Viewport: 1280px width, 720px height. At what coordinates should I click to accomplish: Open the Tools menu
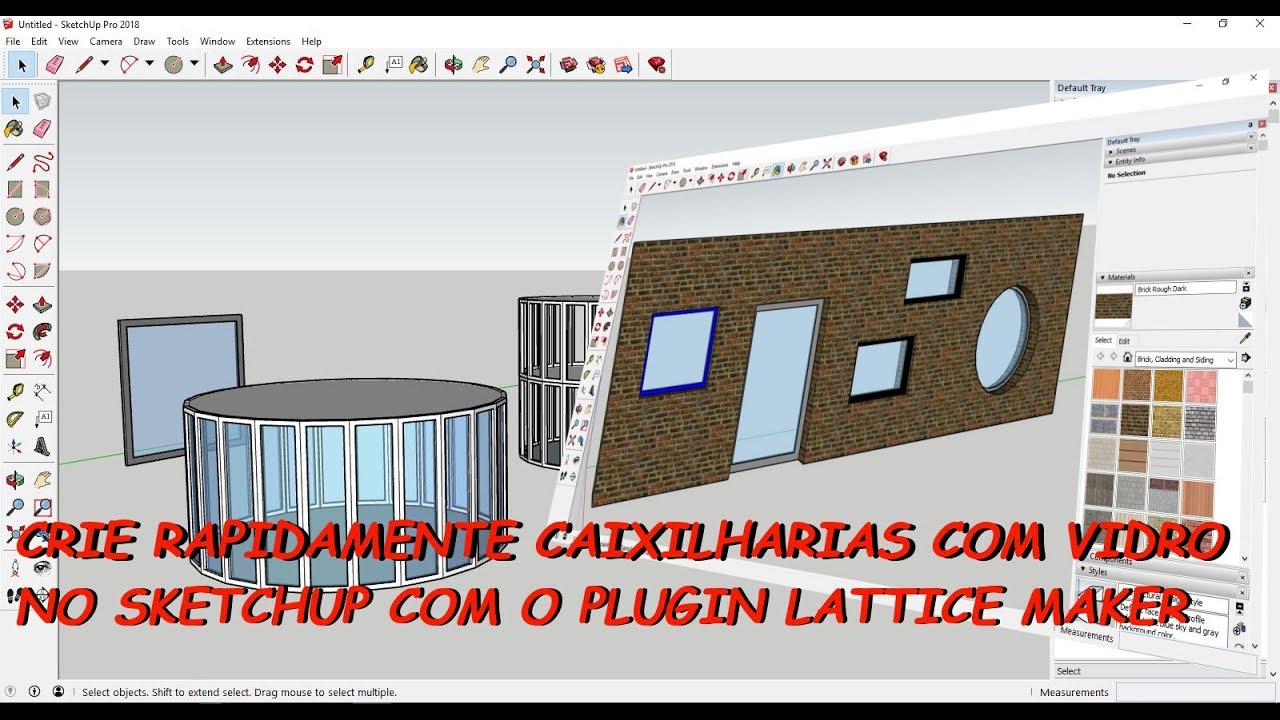(178, 41)
